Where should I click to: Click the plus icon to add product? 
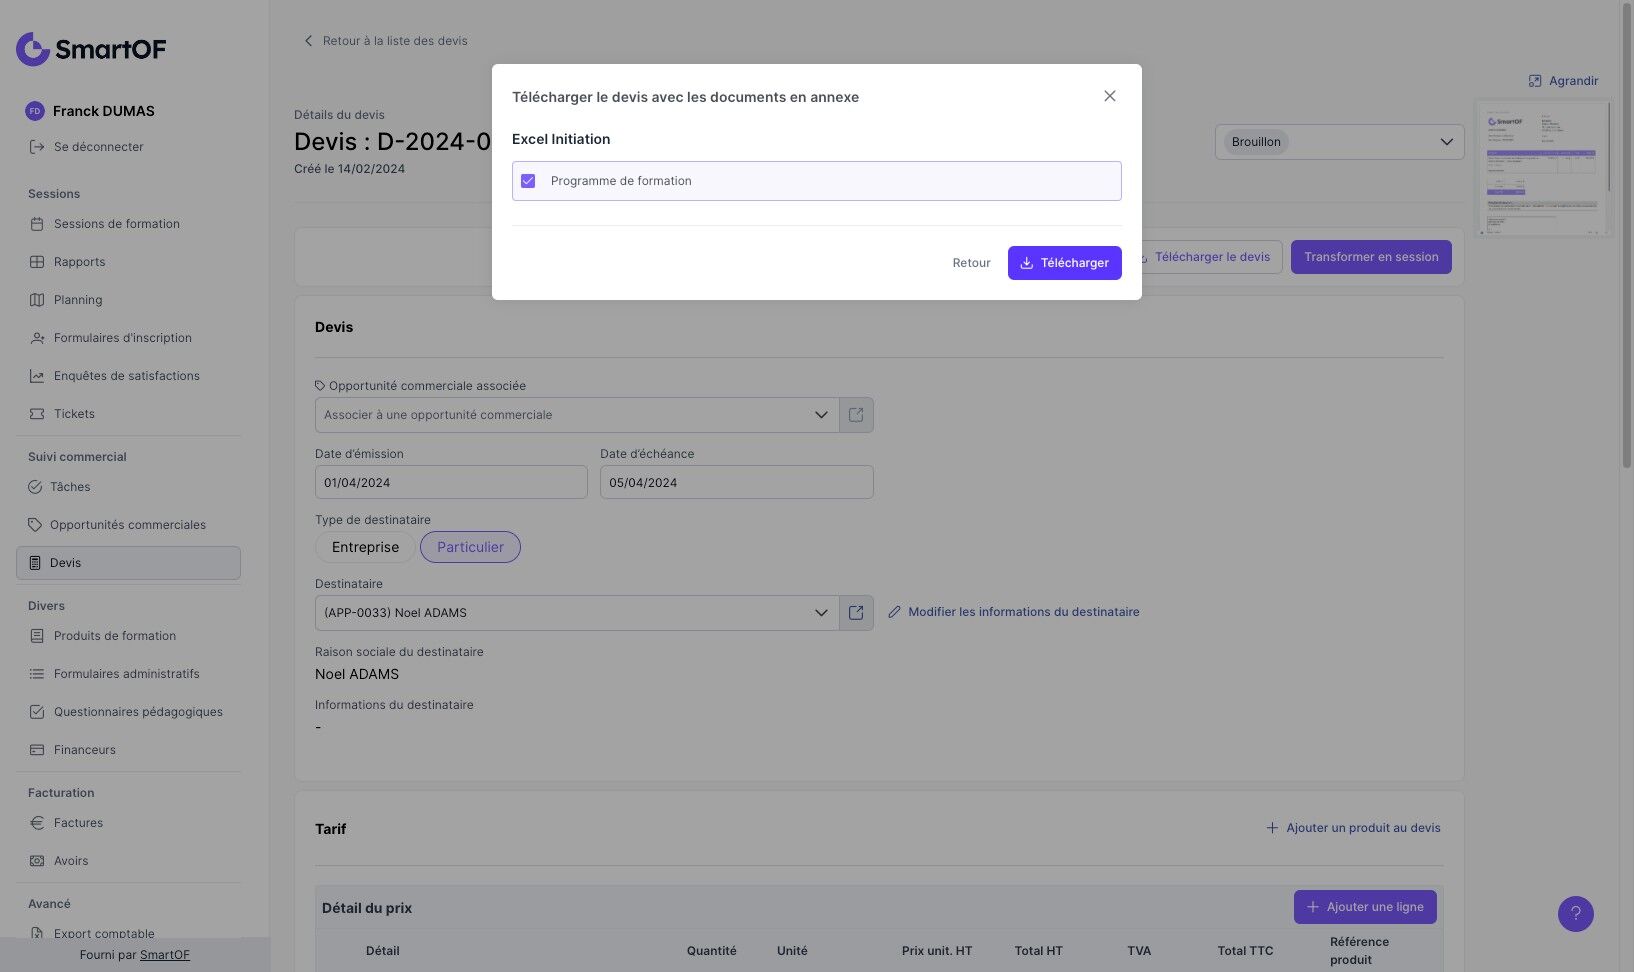coord(1272,828)
